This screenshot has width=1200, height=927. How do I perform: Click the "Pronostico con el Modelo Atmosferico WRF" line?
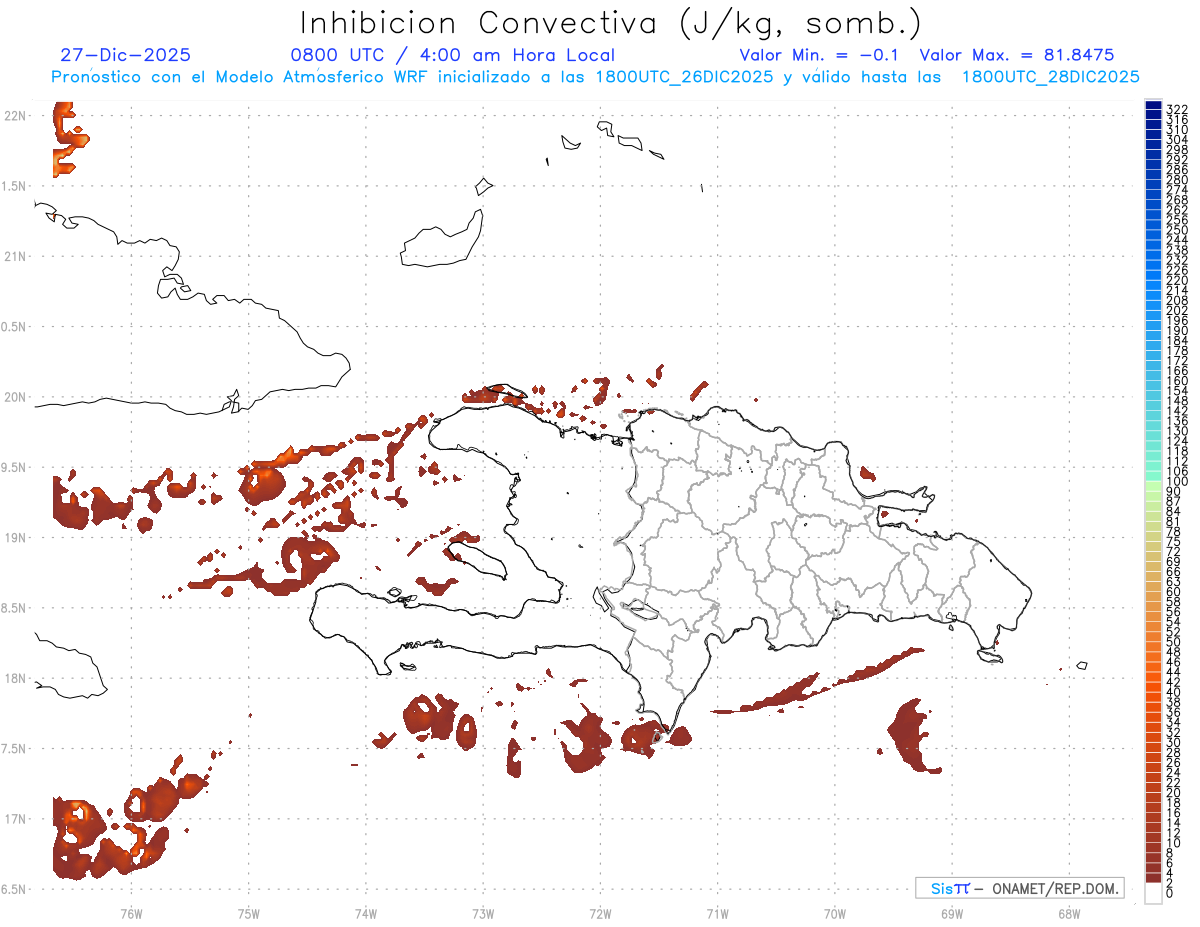click(595, 76)
